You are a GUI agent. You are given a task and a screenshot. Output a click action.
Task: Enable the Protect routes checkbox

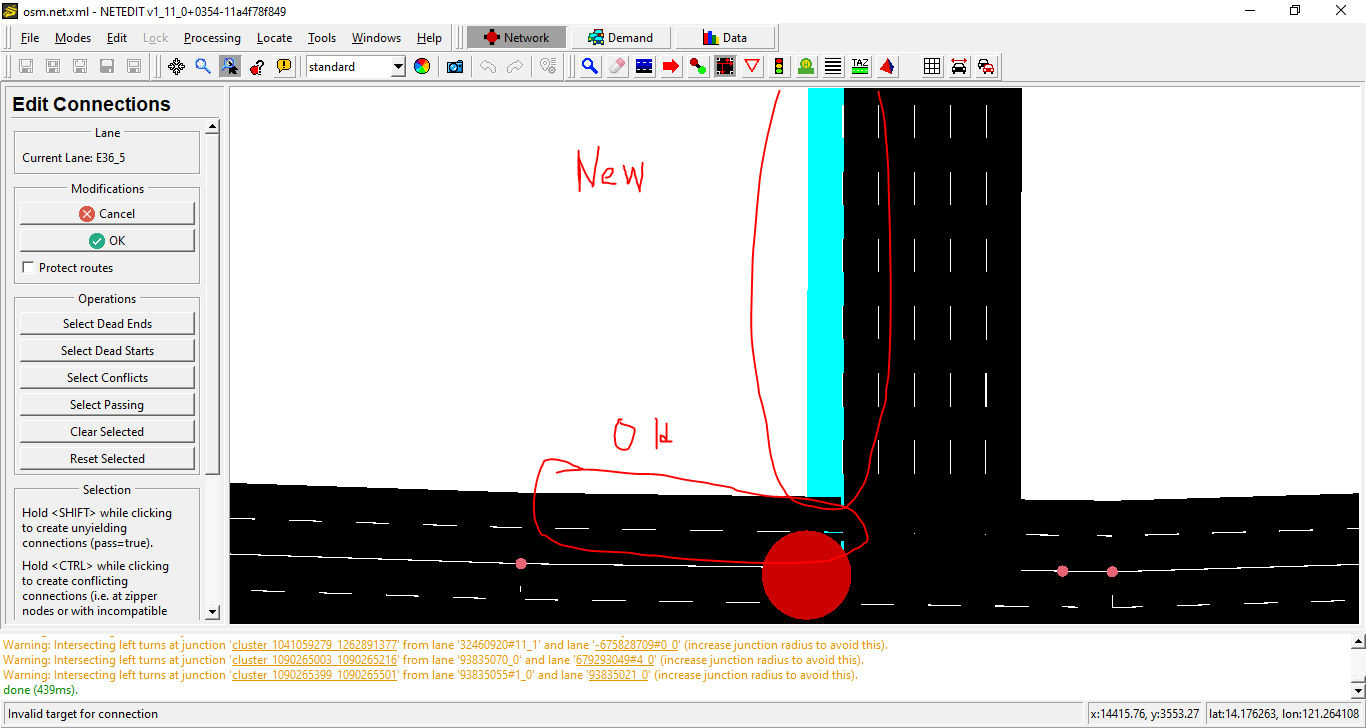pos(28,268)
